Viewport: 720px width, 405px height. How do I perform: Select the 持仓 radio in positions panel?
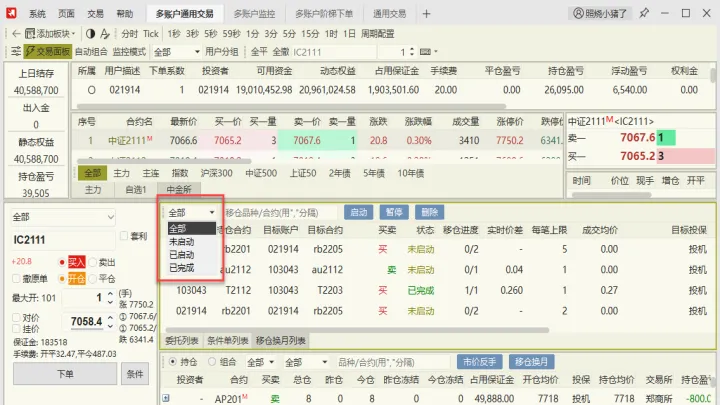(172, 362)
